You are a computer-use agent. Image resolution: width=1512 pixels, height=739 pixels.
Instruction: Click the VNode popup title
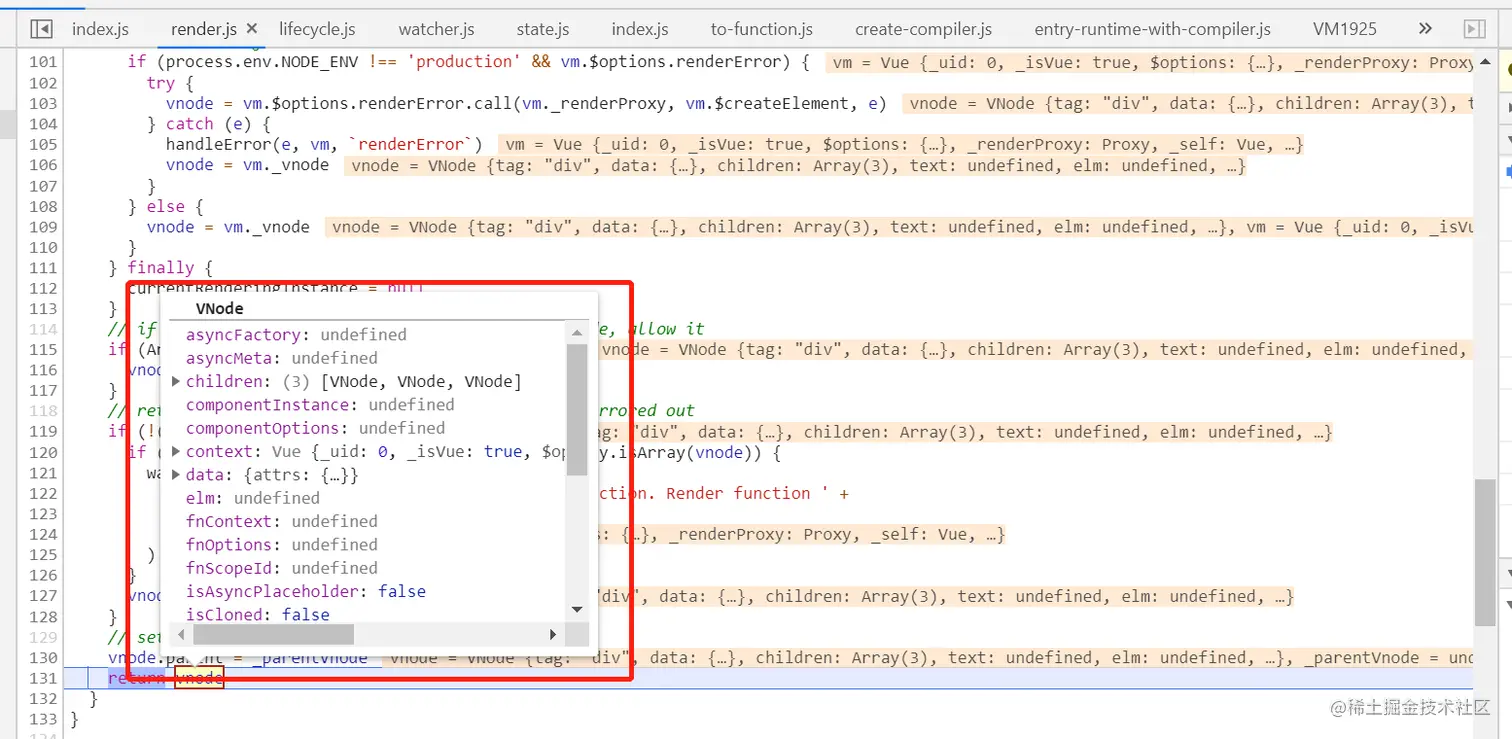[219, 308]
